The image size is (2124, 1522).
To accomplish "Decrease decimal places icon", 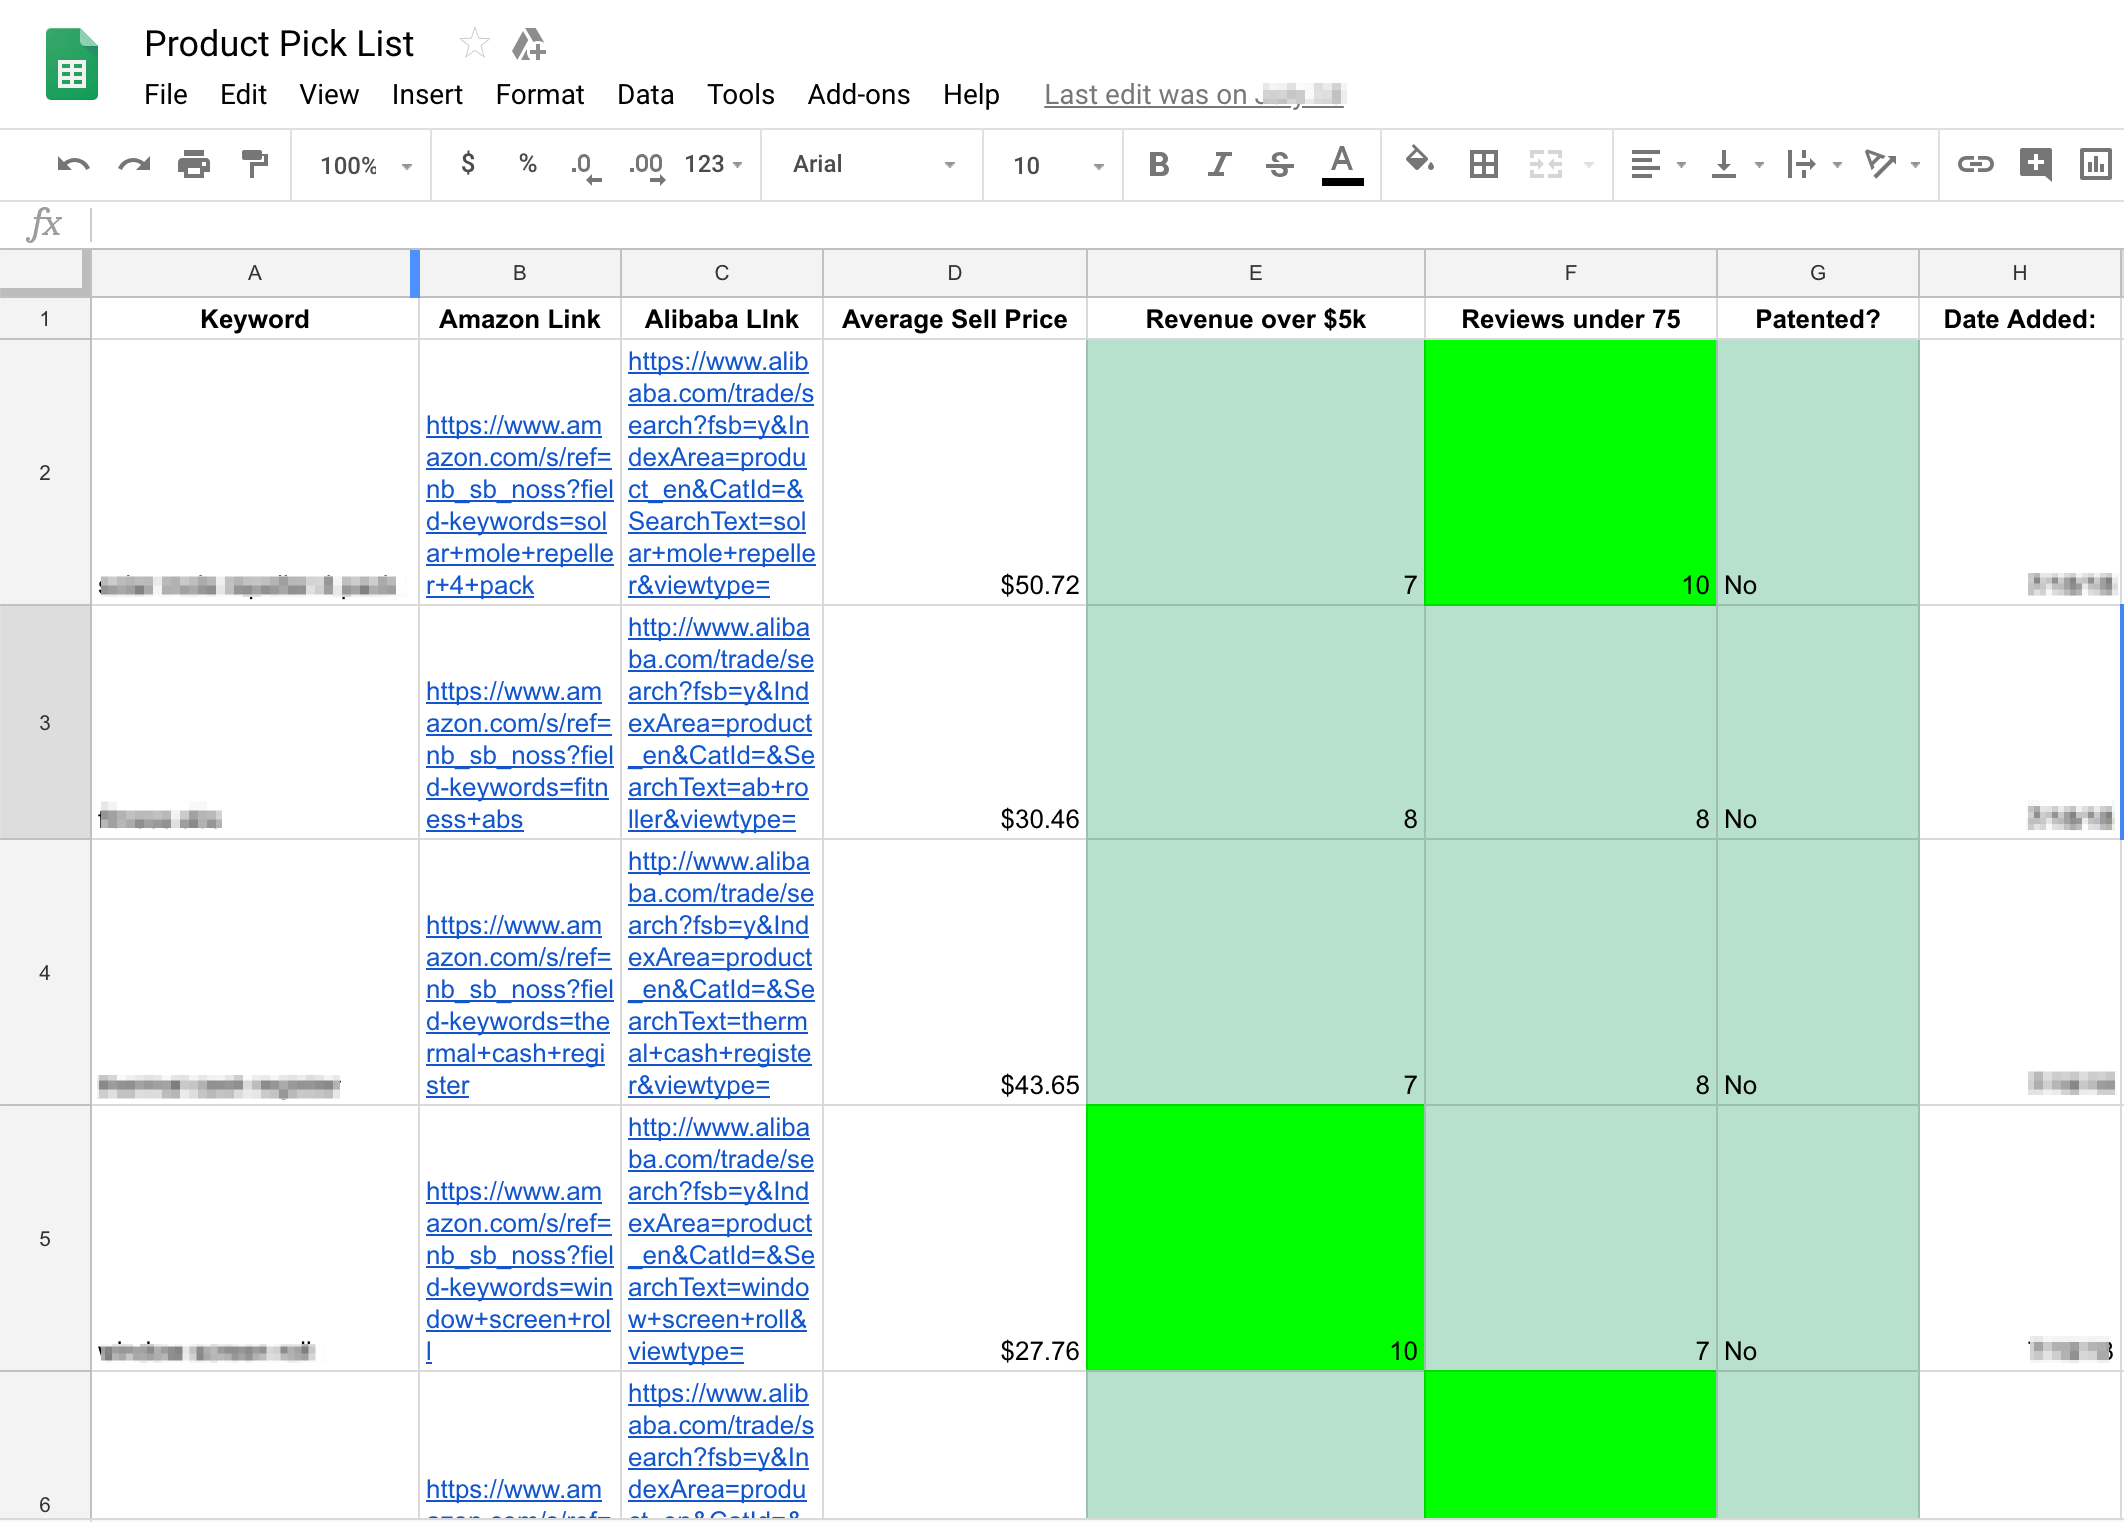I will click(x=586, y=166).
